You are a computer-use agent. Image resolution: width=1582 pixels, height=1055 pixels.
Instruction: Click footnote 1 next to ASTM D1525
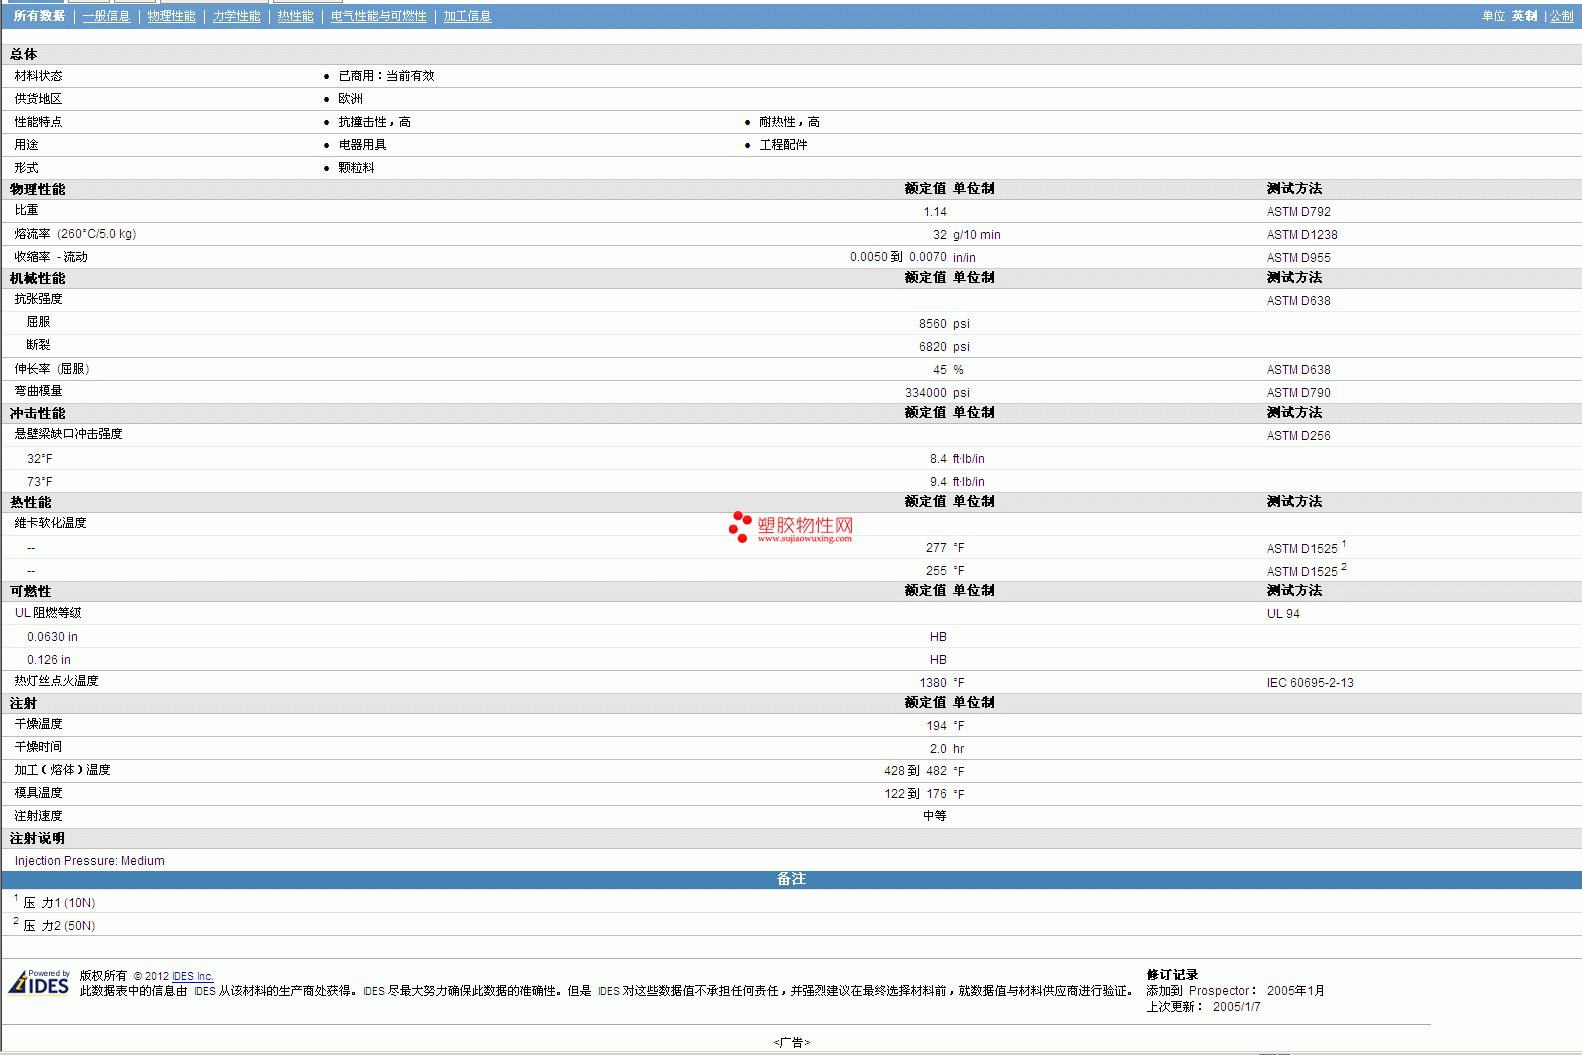1344,544
